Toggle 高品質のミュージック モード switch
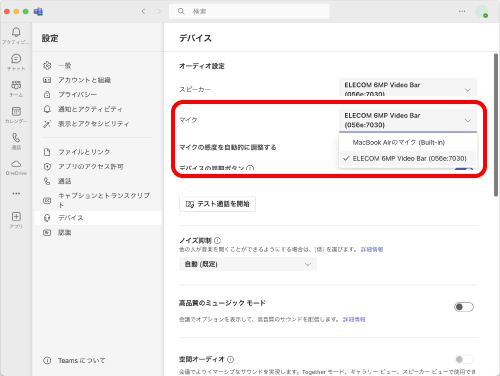The width and height of the screenshot is (500, 376). (464, 307)
